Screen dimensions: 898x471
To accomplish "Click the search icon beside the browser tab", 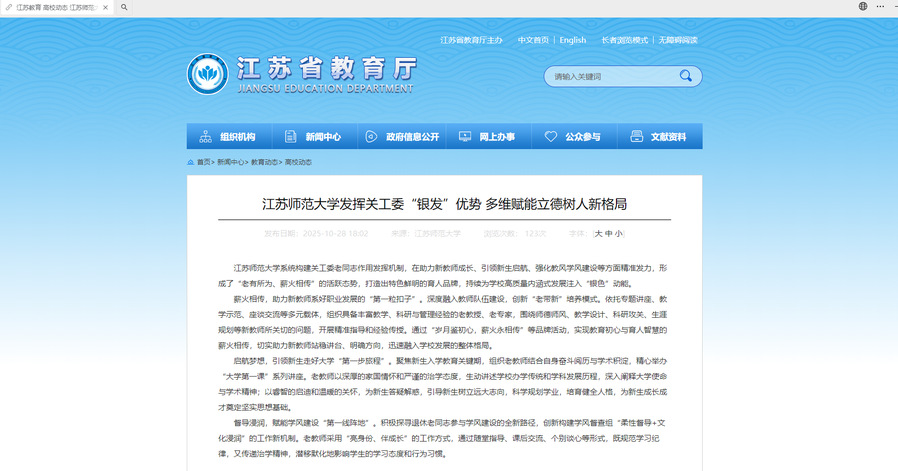I will pos(124,7).
